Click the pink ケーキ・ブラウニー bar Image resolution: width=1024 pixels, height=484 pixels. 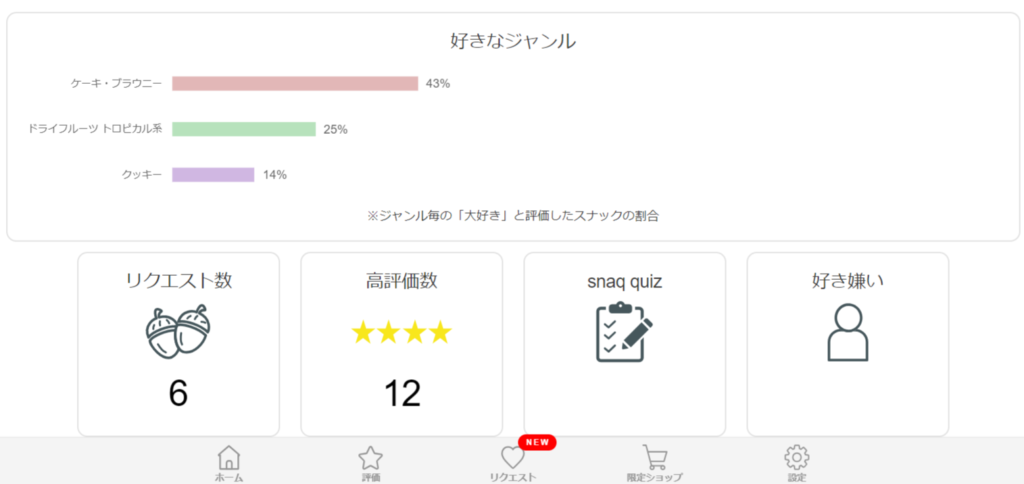pos(295,84)
